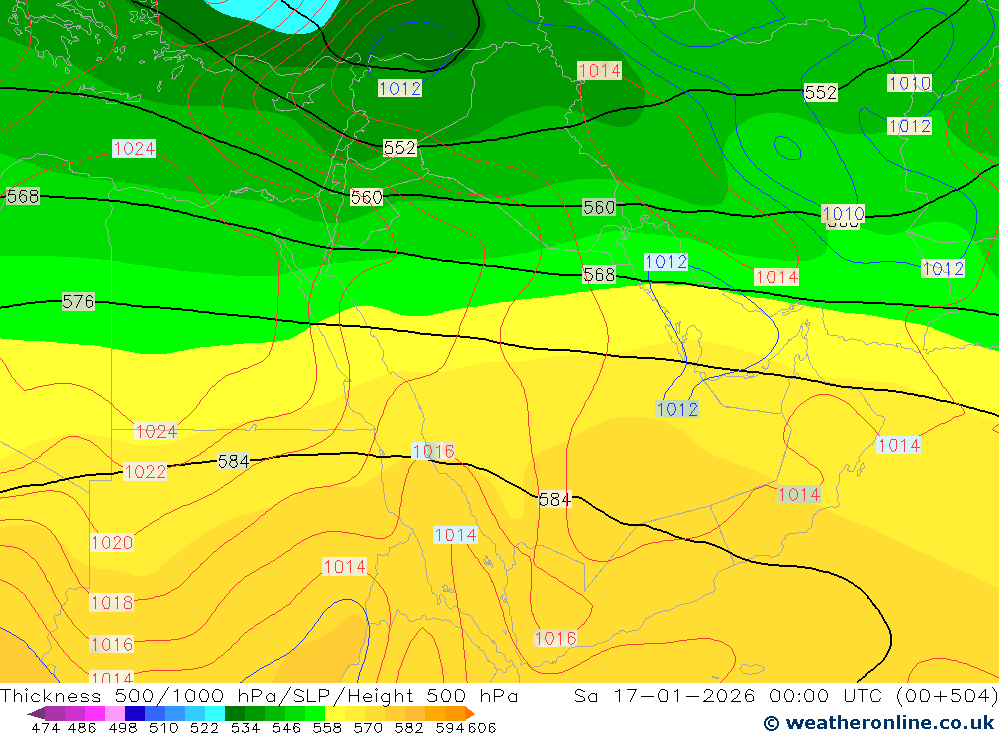Click legend value 546
Viewport: 1000px width, 733px height.
(286, 727)
